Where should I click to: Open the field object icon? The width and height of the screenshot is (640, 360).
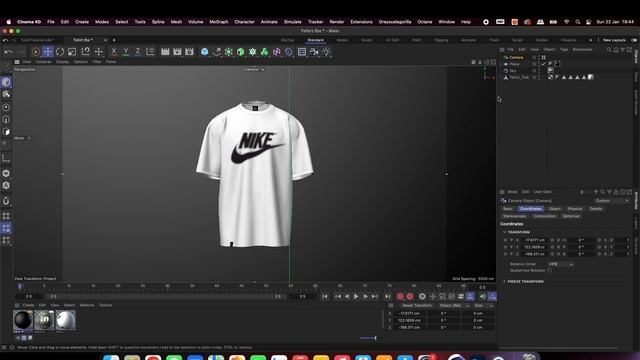(x=289, y=52)
